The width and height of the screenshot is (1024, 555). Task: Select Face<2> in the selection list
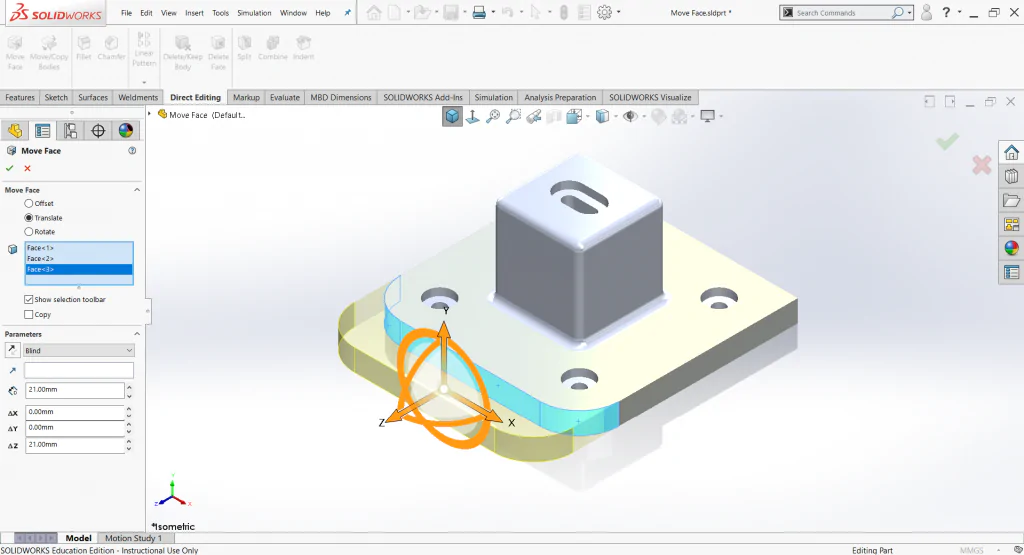pyautogui.click(x=79, y=259)
